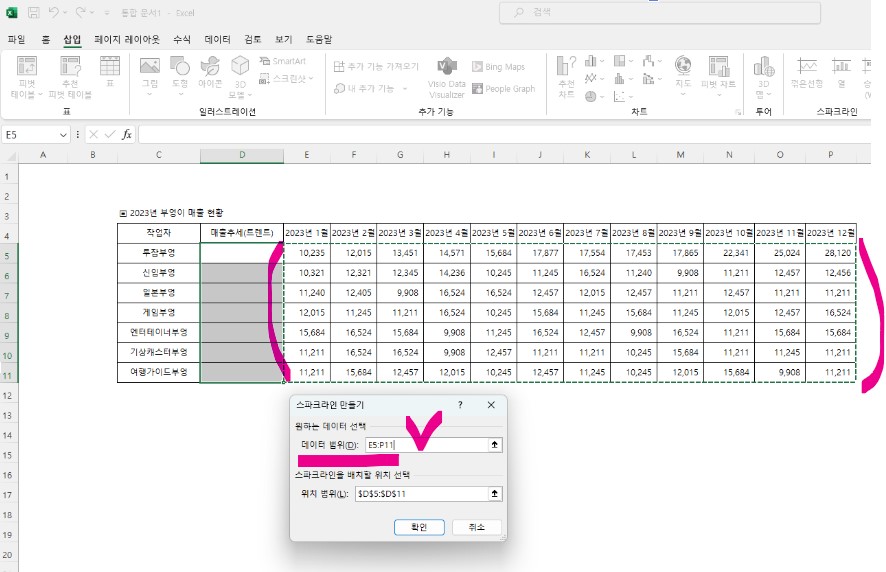
Task: Click the Save icon in the title bar
Action: tap(33, 12)
